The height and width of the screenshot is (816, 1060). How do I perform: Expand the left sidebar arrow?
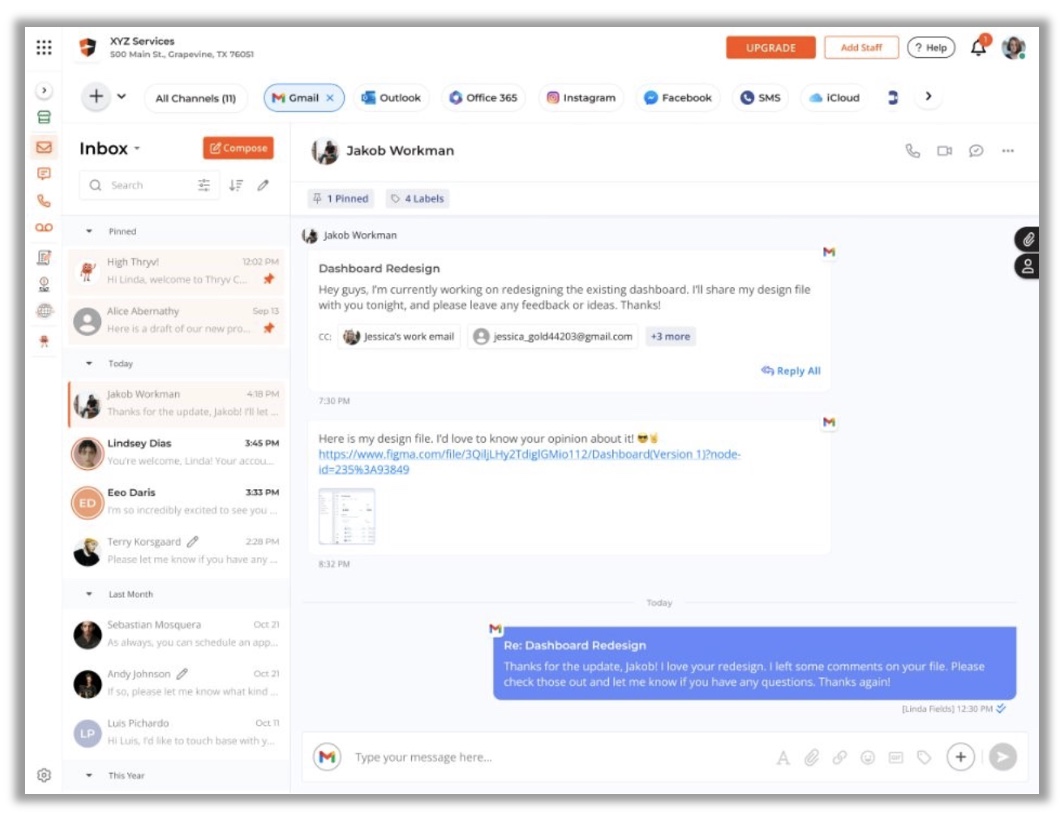pyautogui.click(x=44, y=90)
